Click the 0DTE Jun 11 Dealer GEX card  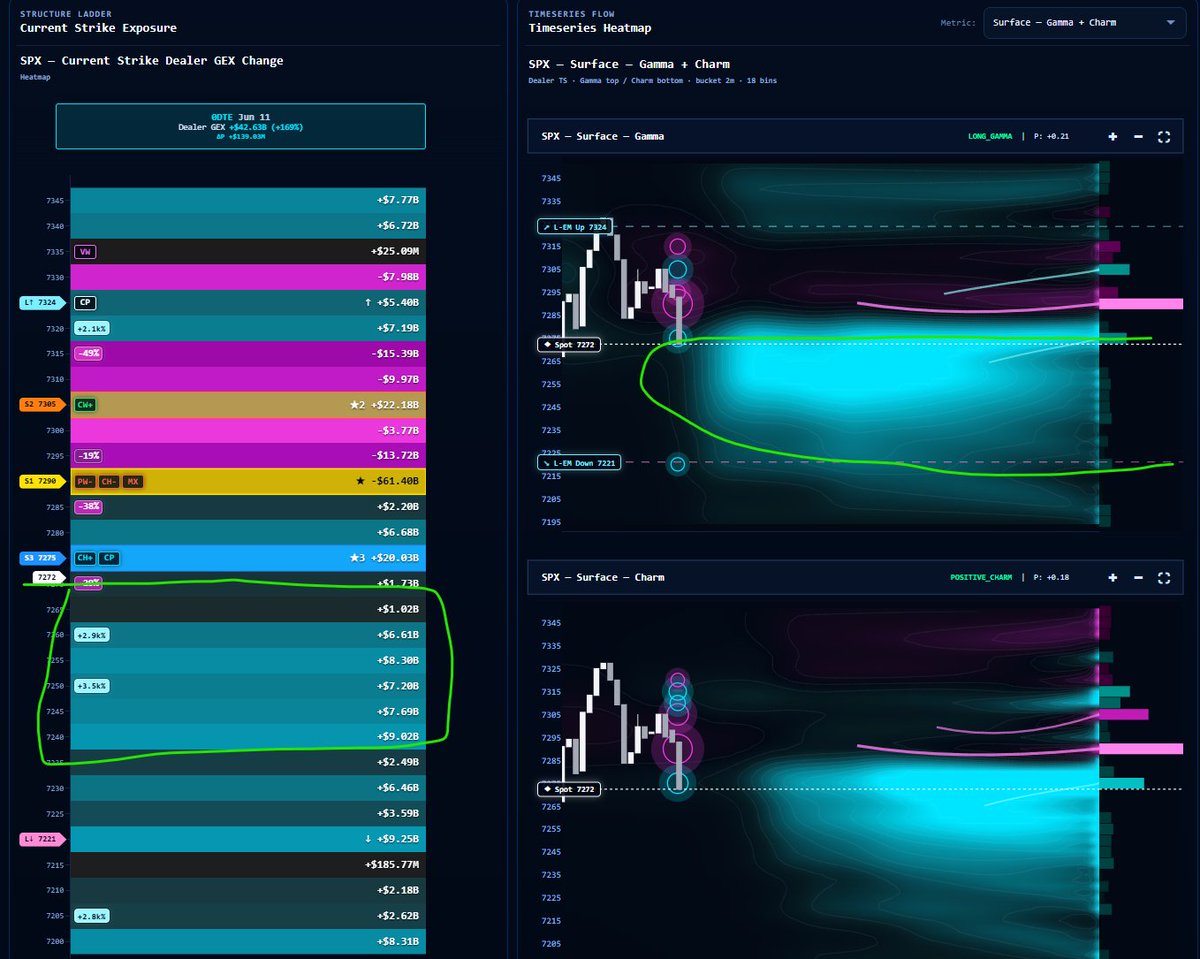tap(240, 126)
